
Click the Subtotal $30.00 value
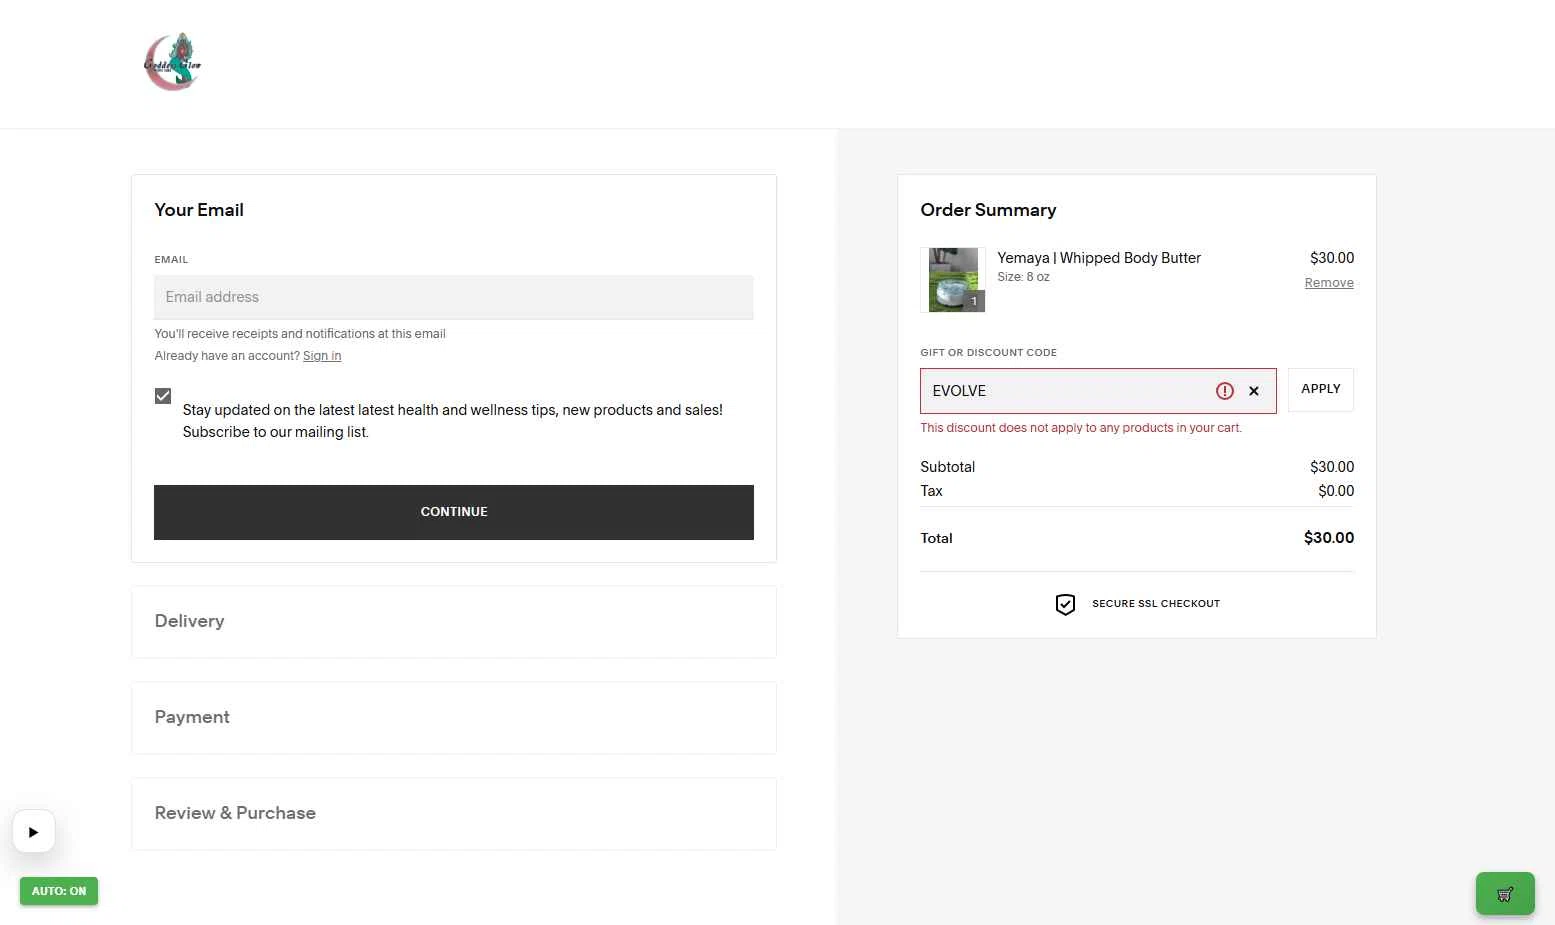click(x=1332, y=467)
